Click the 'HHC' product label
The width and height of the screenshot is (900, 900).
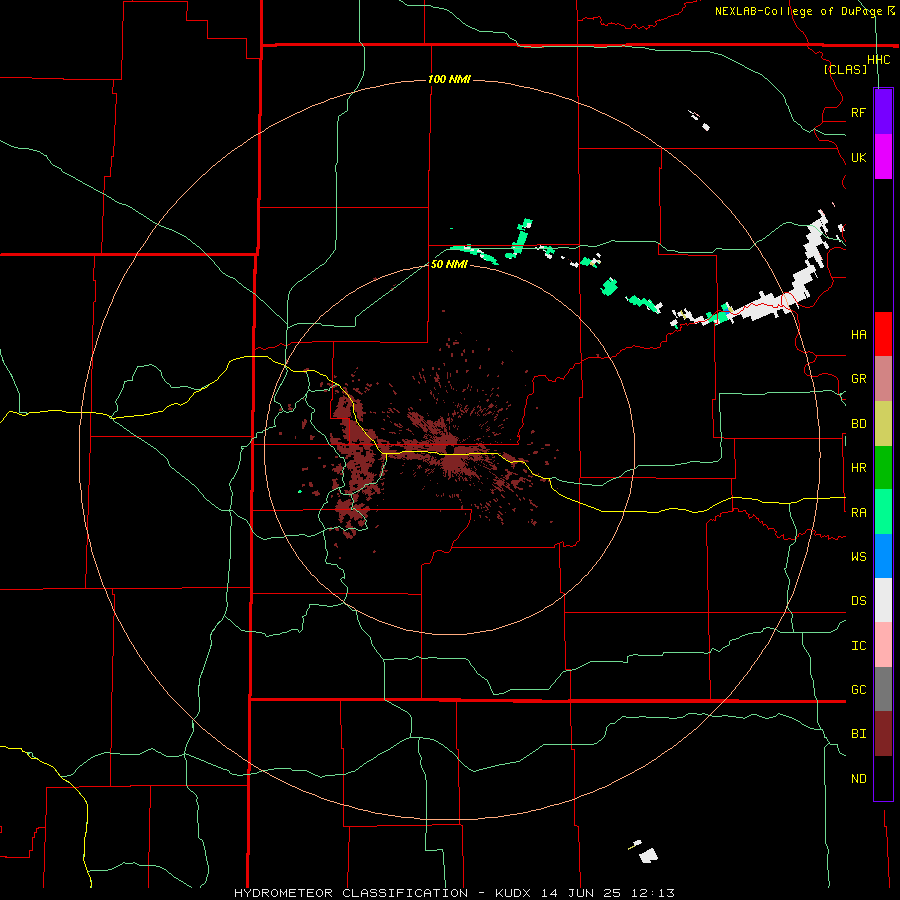878,60
